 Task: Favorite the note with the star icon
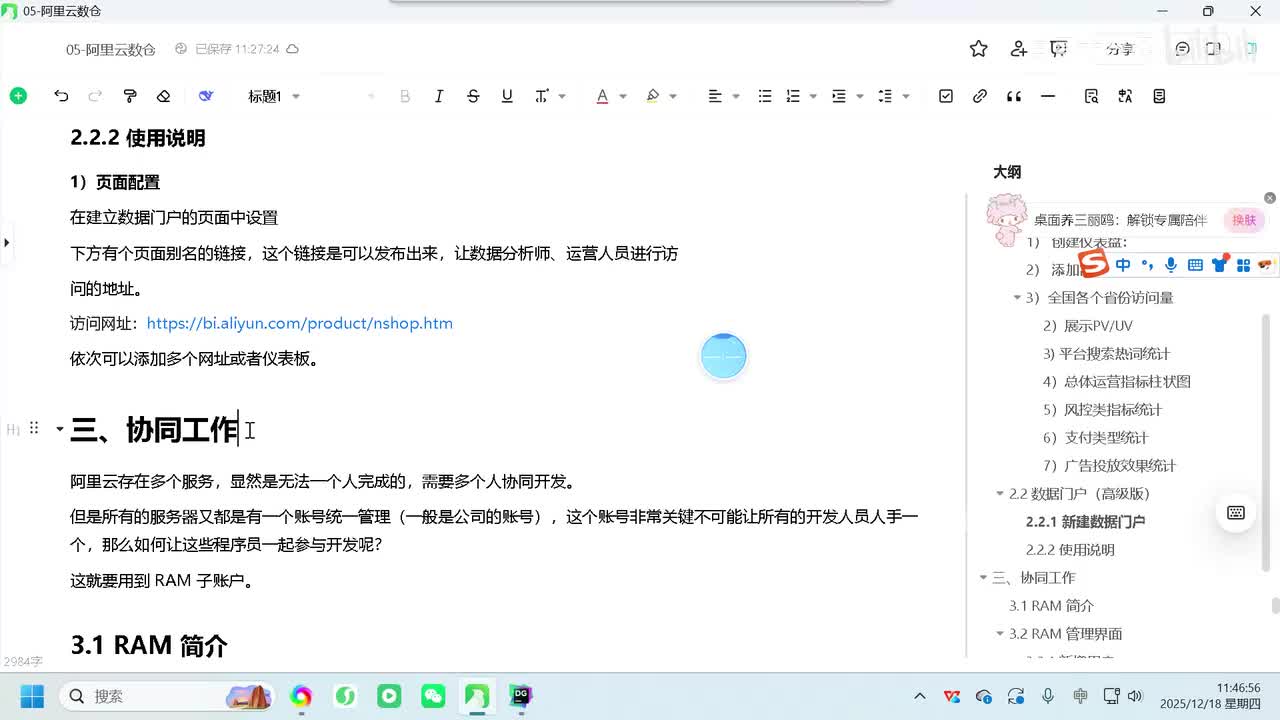click(x=979, y=49)
